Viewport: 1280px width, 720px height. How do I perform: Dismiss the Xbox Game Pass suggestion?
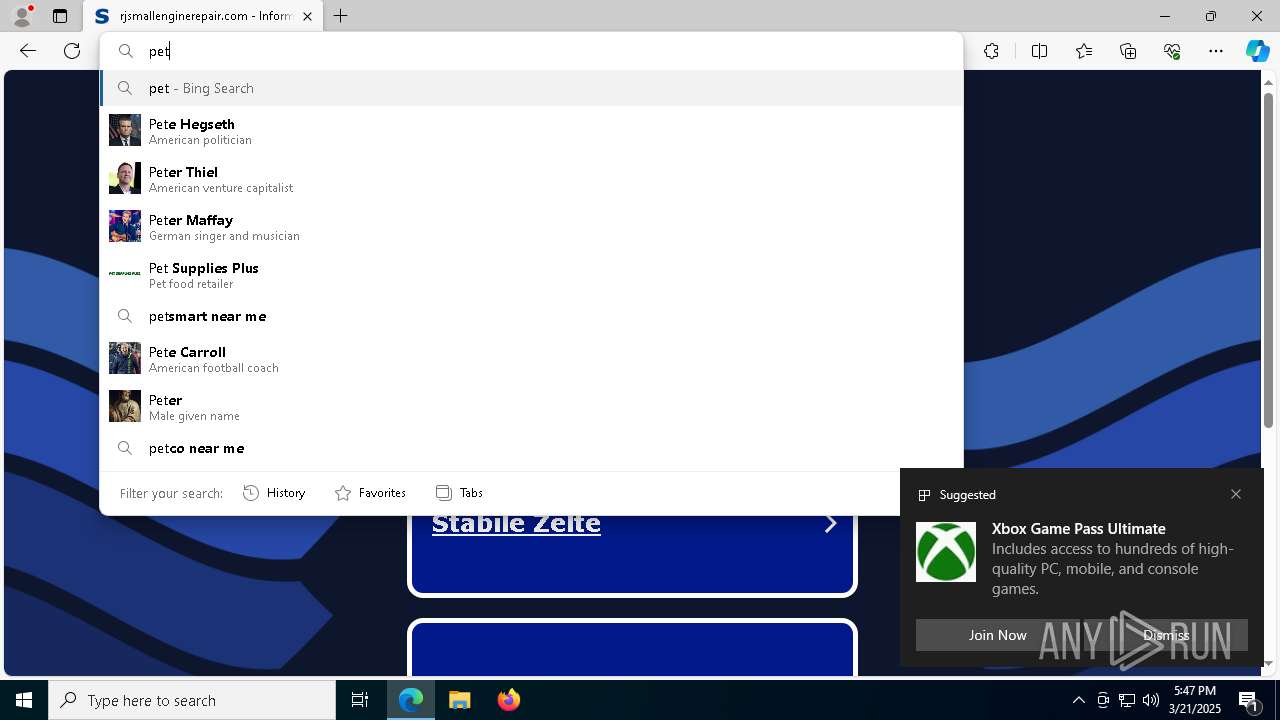[1166, 635]
